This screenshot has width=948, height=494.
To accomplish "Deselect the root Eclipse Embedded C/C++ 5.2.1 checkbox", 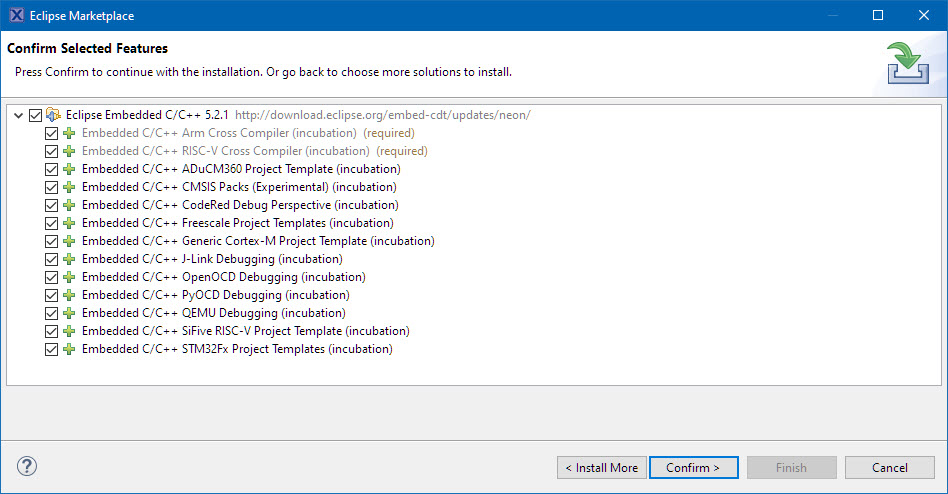I will click(36, 115).
